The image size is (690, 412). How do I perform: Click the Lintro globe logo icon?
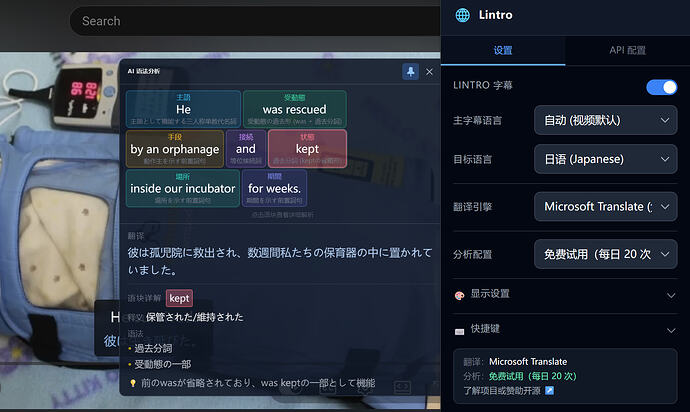point(462,15)
